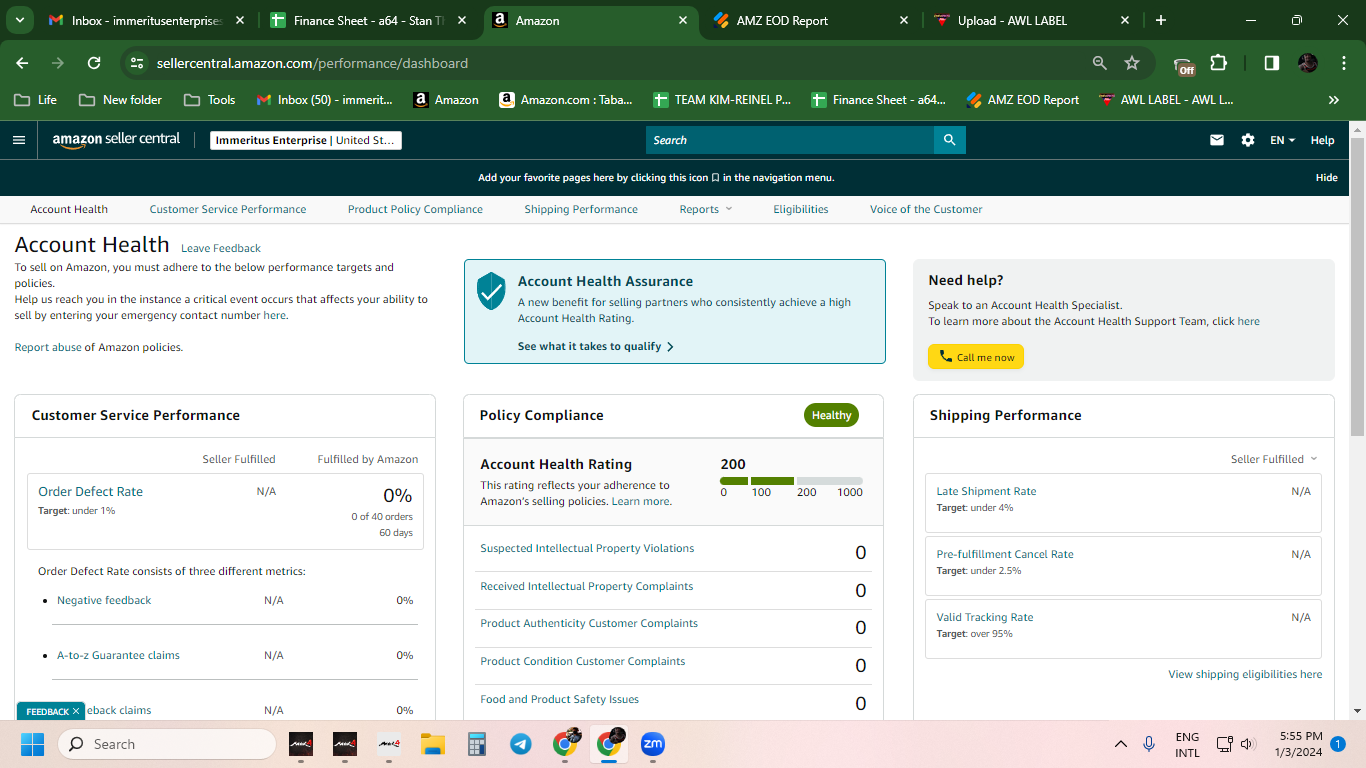Click the Valid Tracking Rate link

coord(985,617)
